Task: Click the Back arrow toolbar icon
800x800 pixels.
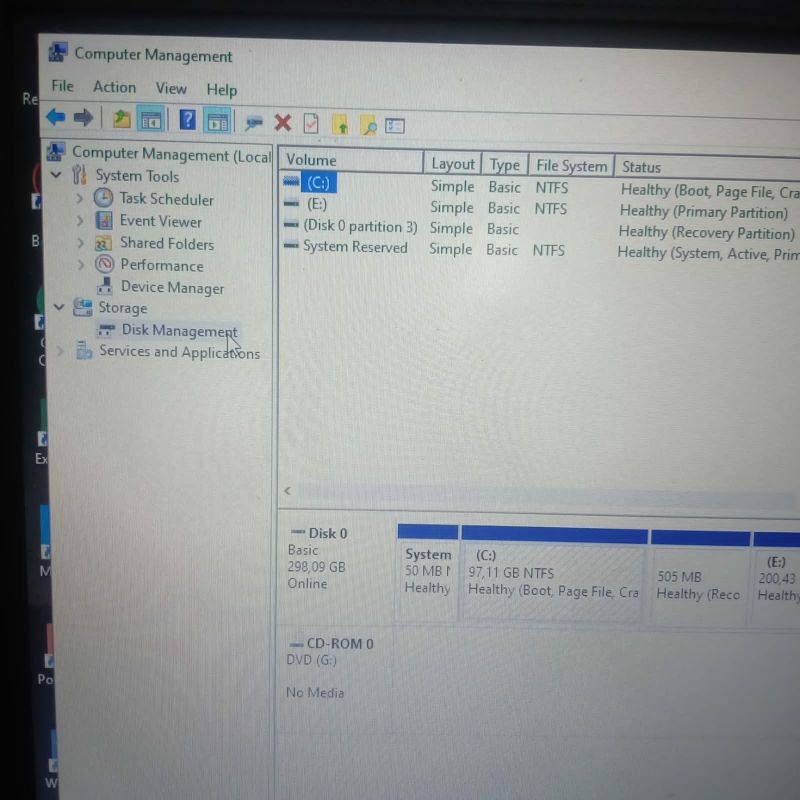Action: pyautogui.click(x=56, y=117)
